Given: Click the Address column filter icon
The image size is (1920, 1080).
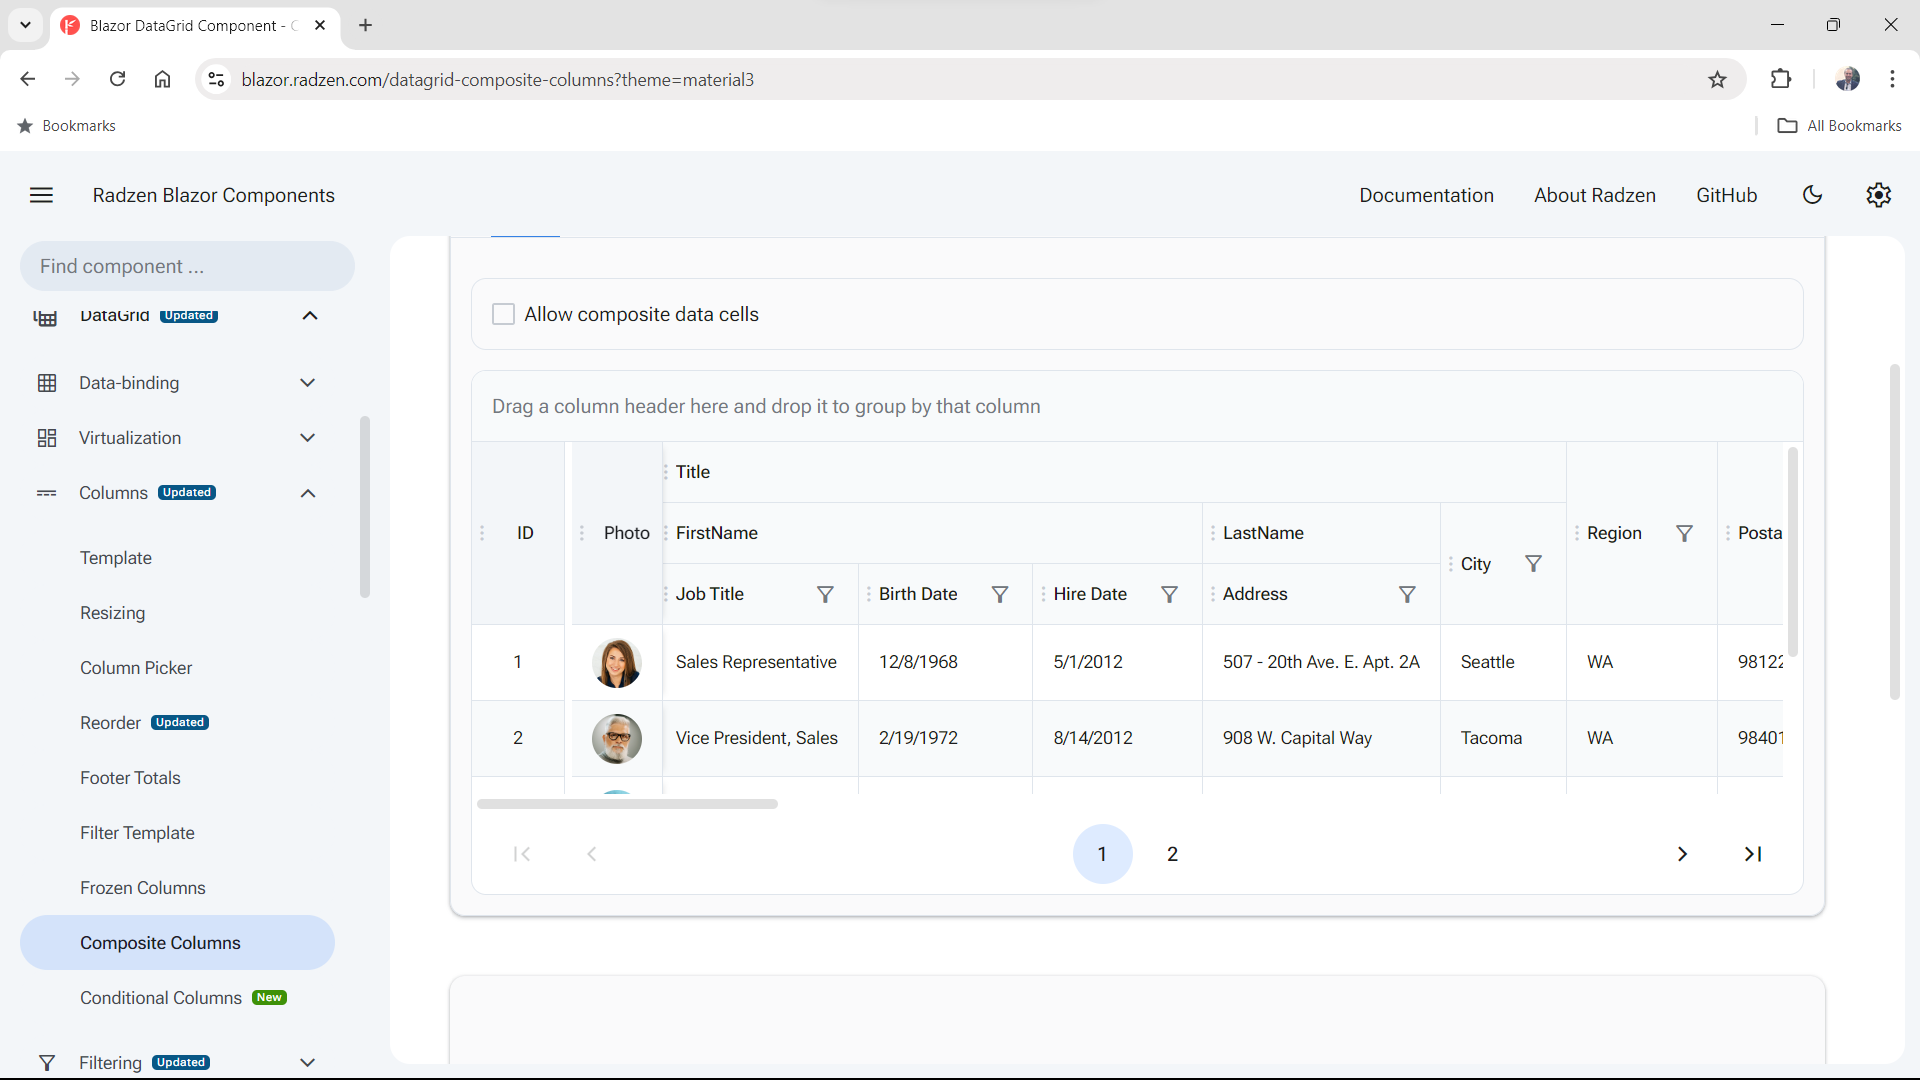Looking at the screenshot, I should (x=1407, y=595).
